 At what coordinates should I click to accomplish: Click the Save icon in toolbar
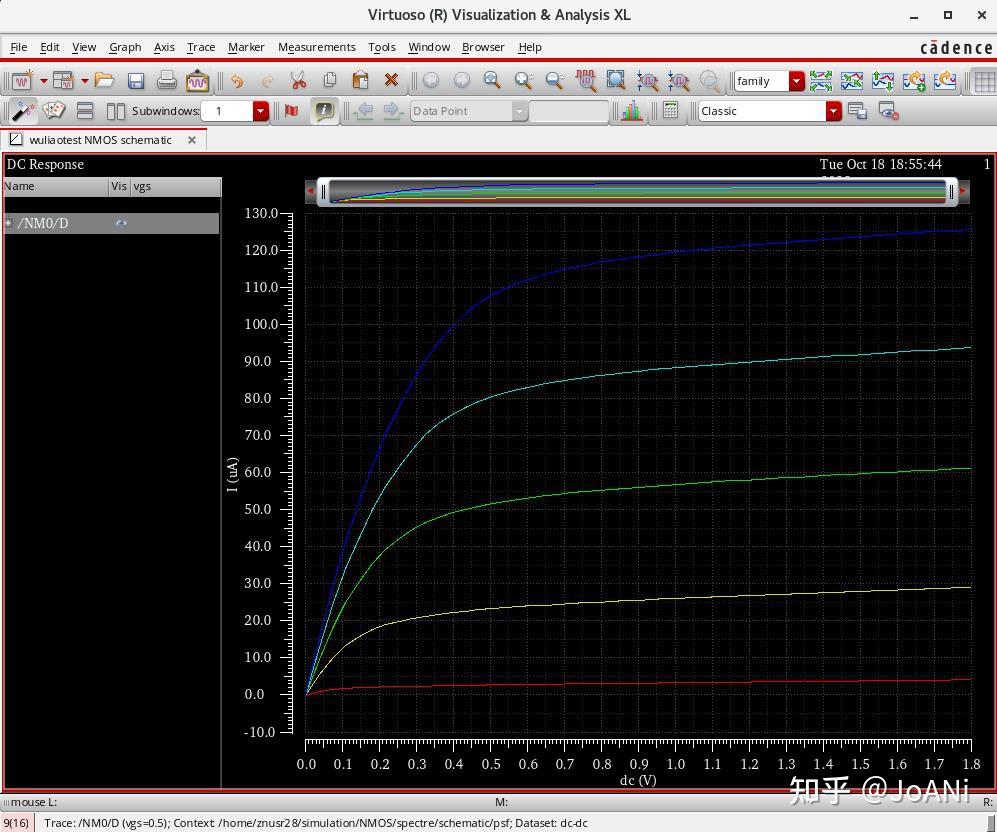tap(136, 81)
